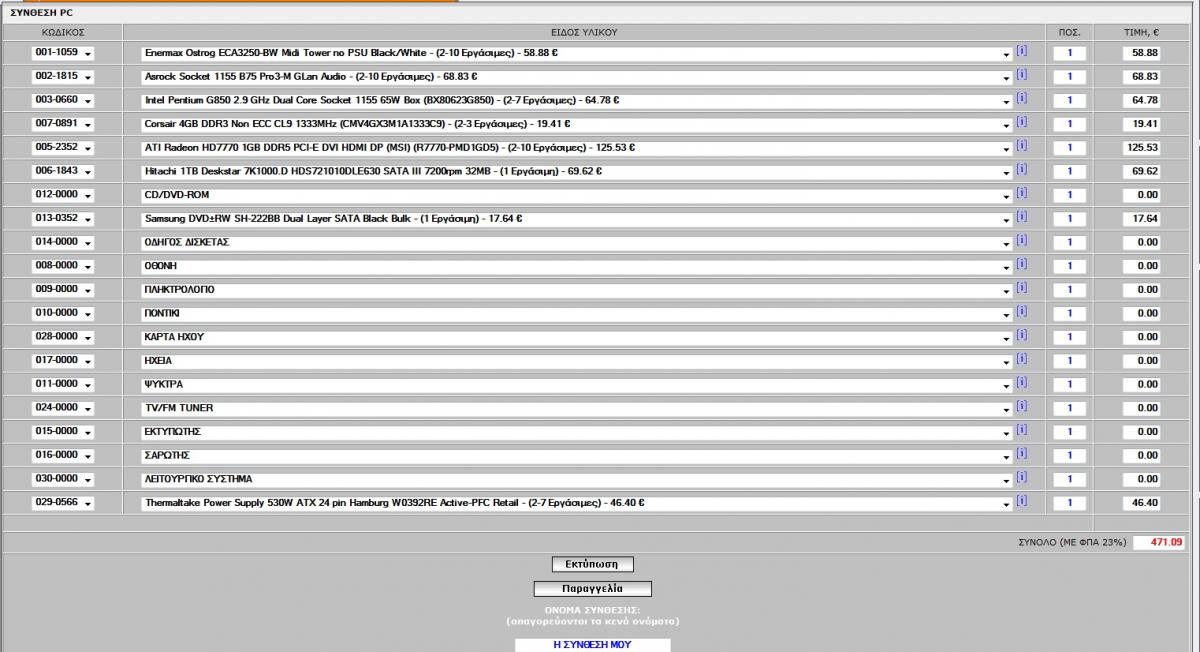Screen dimensions: 1200x652
Task: Click info icon for TV/FM TUNER row
Action: tap(1021, 407)
